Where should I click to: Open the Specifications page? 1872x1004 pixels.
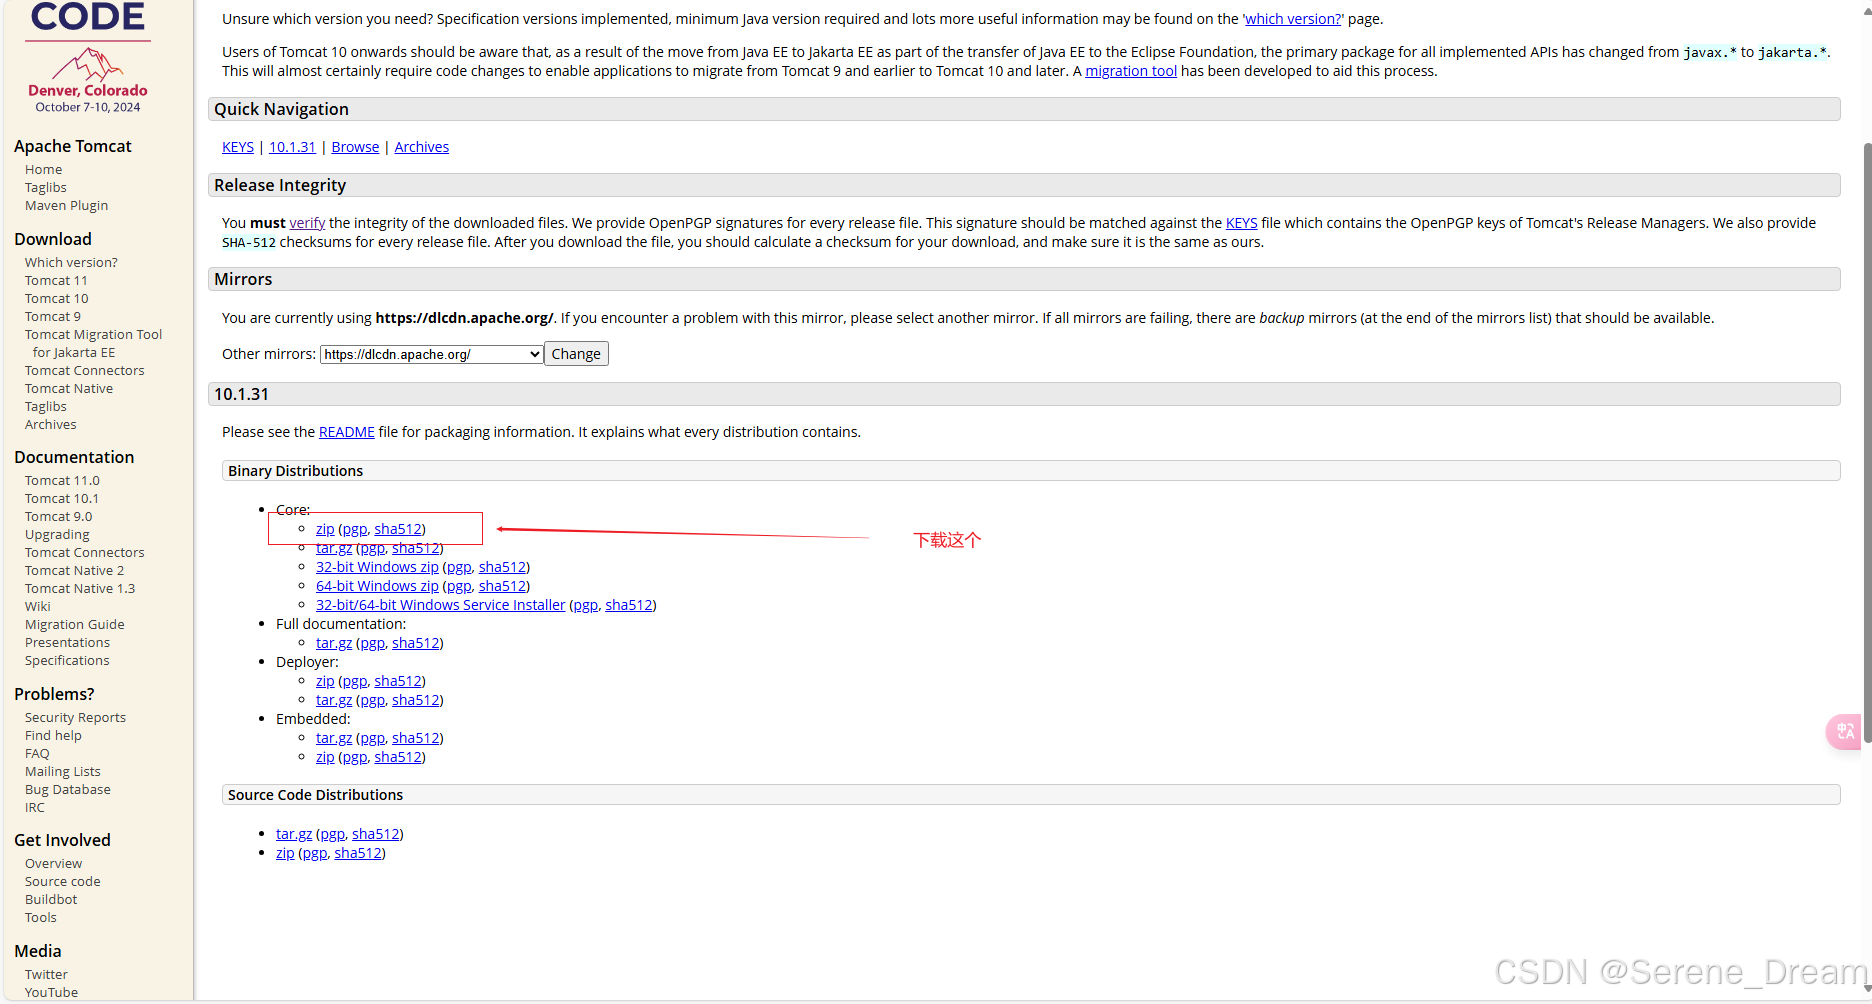click(67, 661)
